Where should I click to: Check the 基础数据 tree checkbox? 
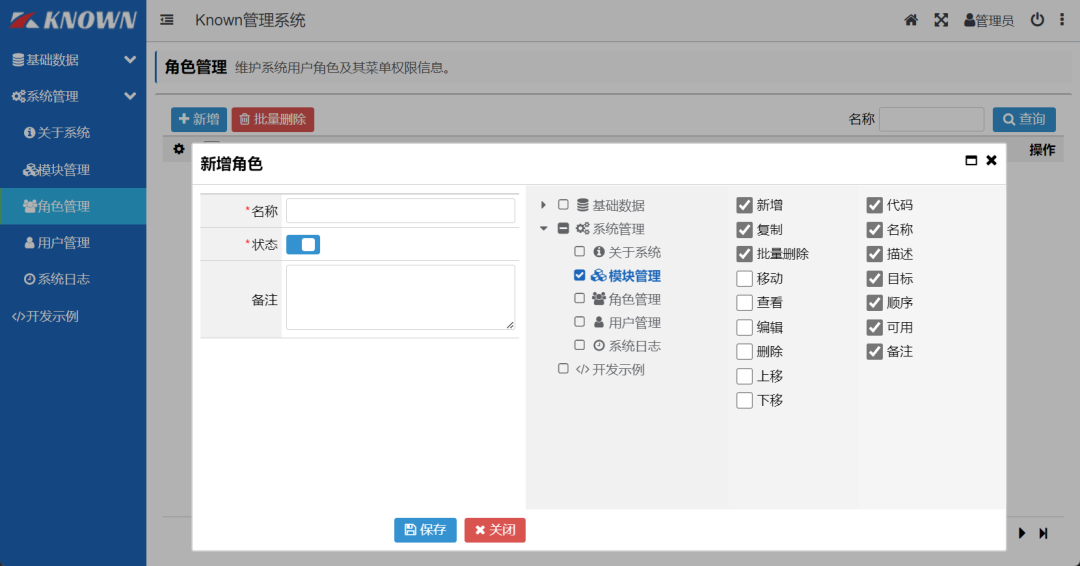pos(563,205)
